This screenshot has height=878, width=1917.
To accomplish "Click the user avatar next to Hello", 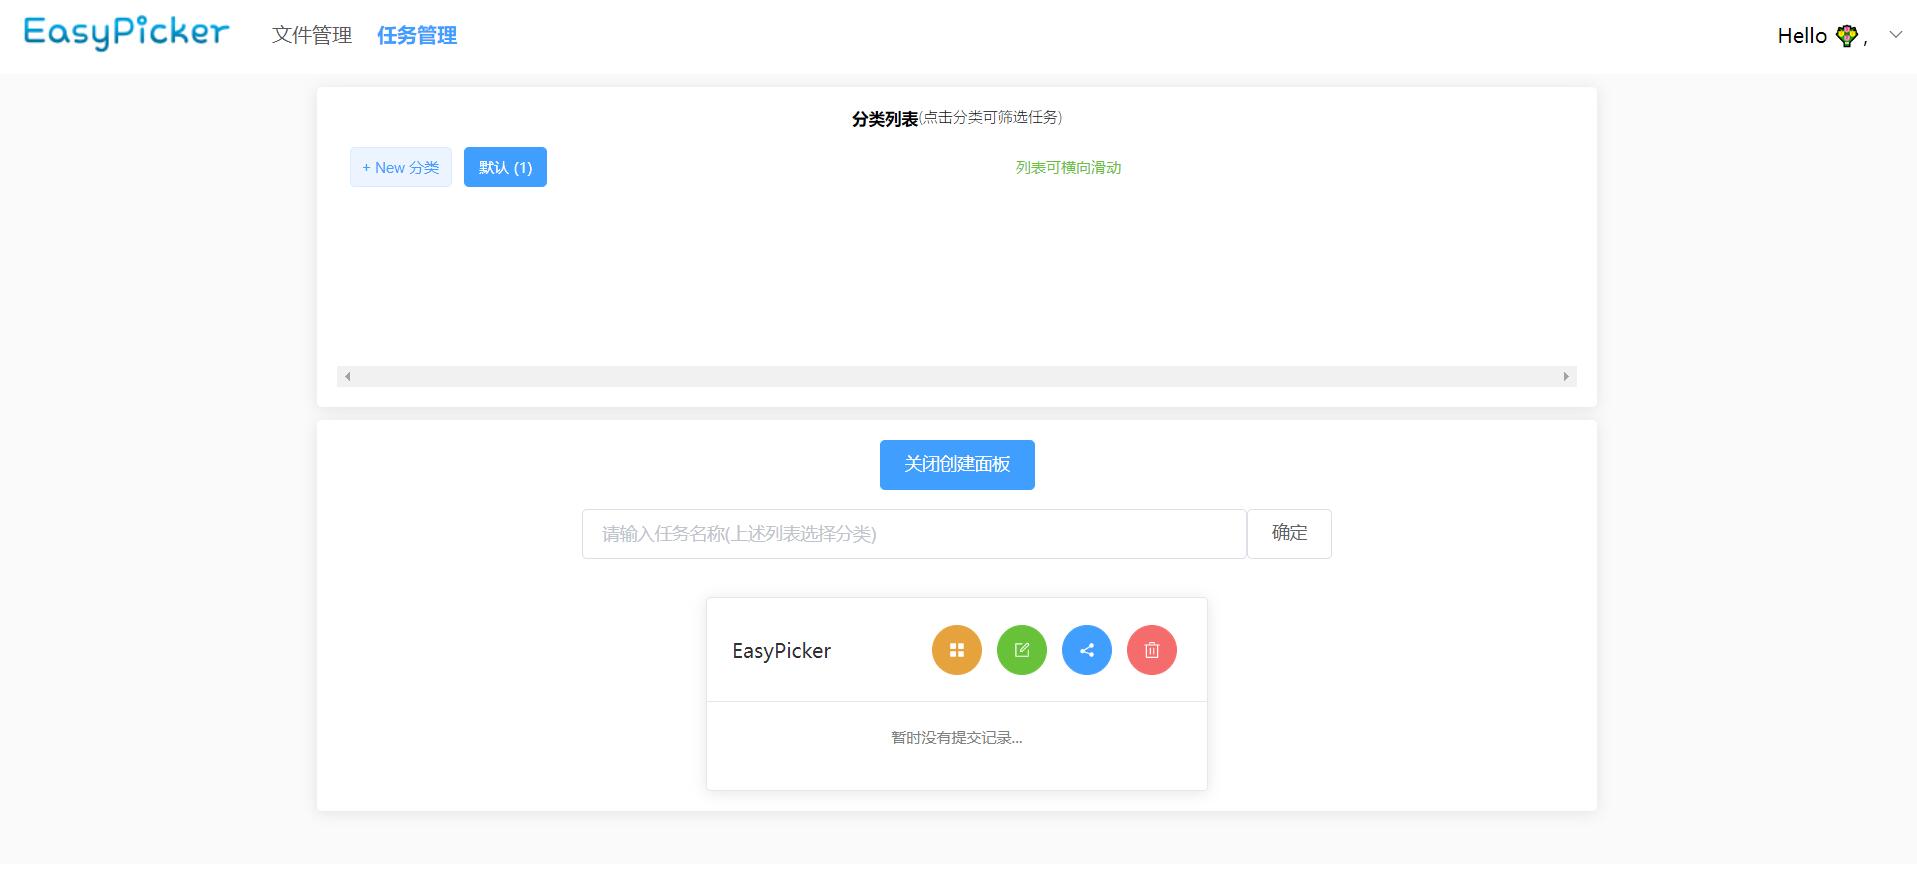I will 1846,36.
